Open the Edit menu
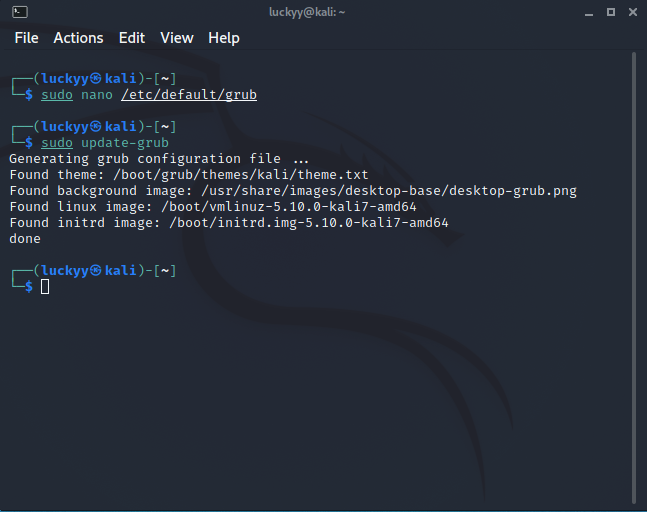This screenshot has width=647, height=512. (x=132, y=38)
